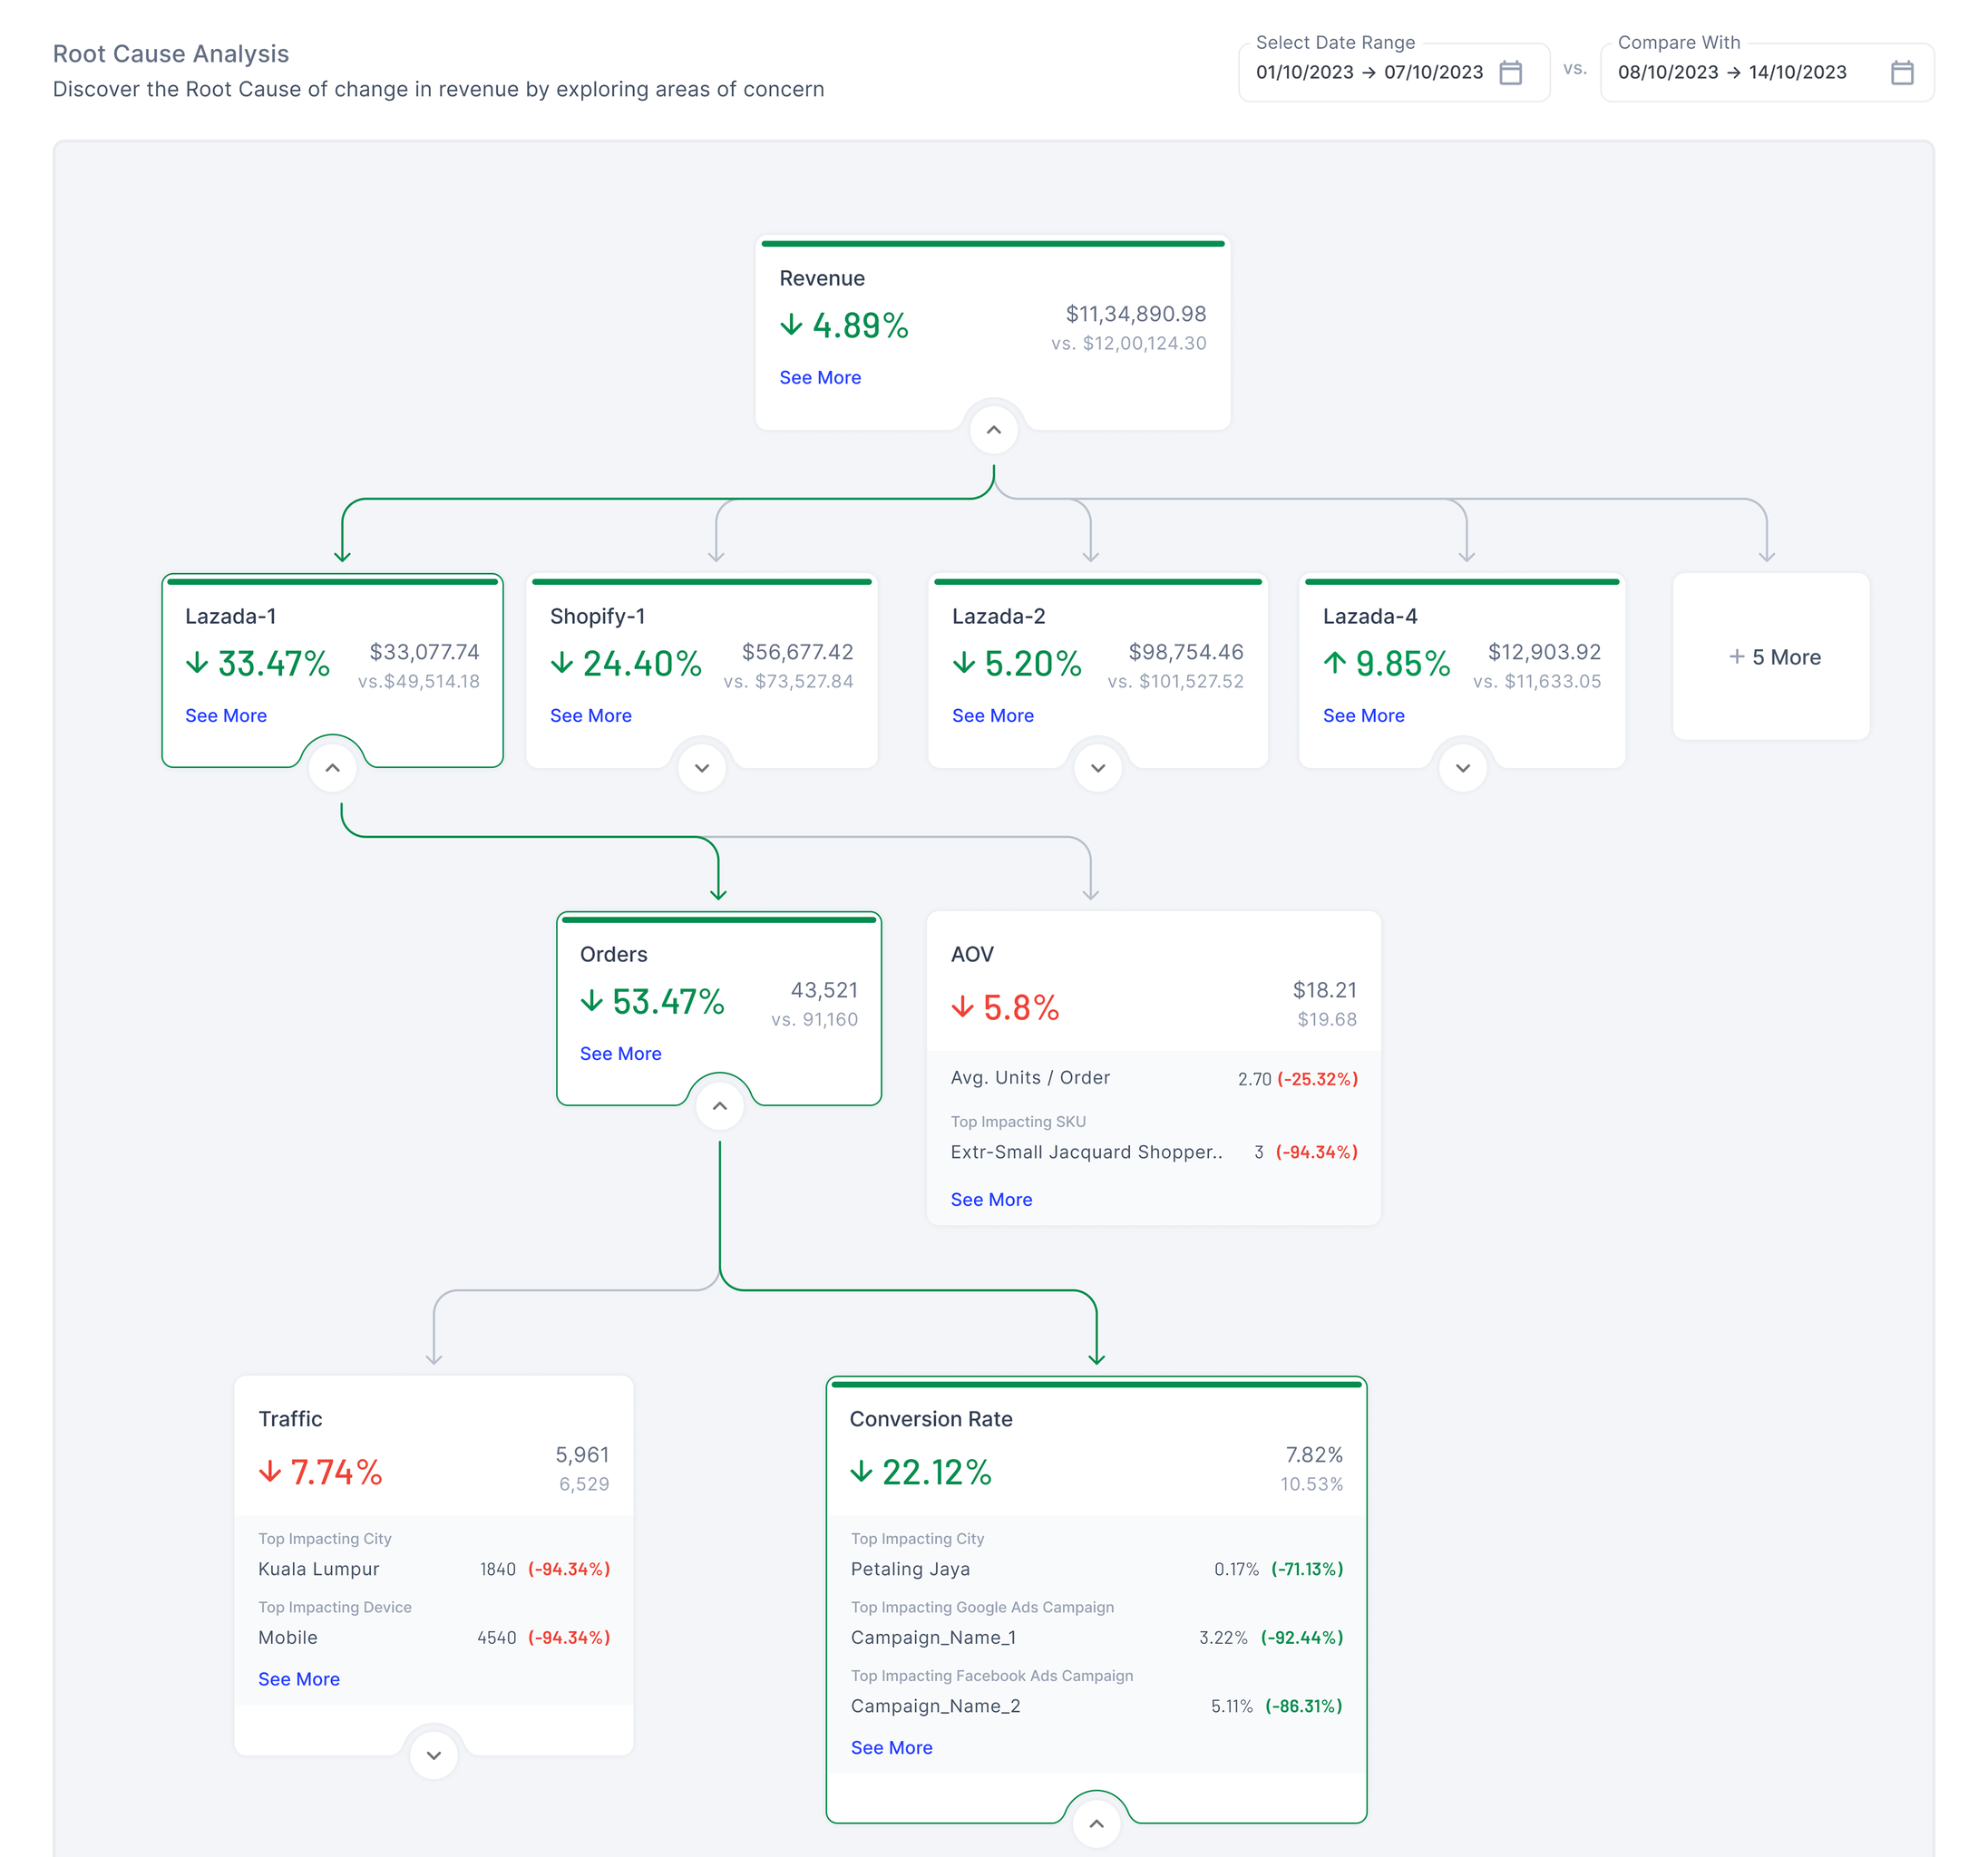Collapse the Revenue node chevron
Viewport: 1988px width, 1857px height.
tap(993, 430)
